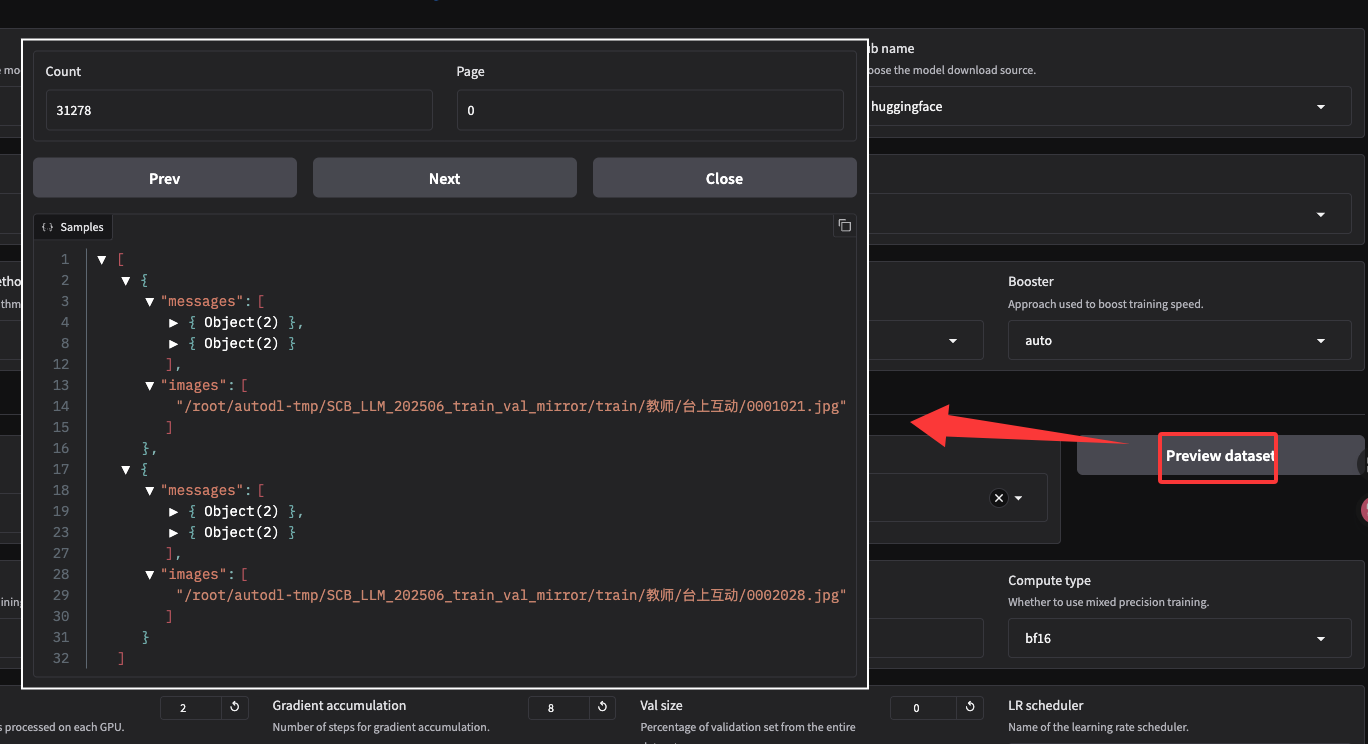Collapse the root array on line 1

(102, 260)
